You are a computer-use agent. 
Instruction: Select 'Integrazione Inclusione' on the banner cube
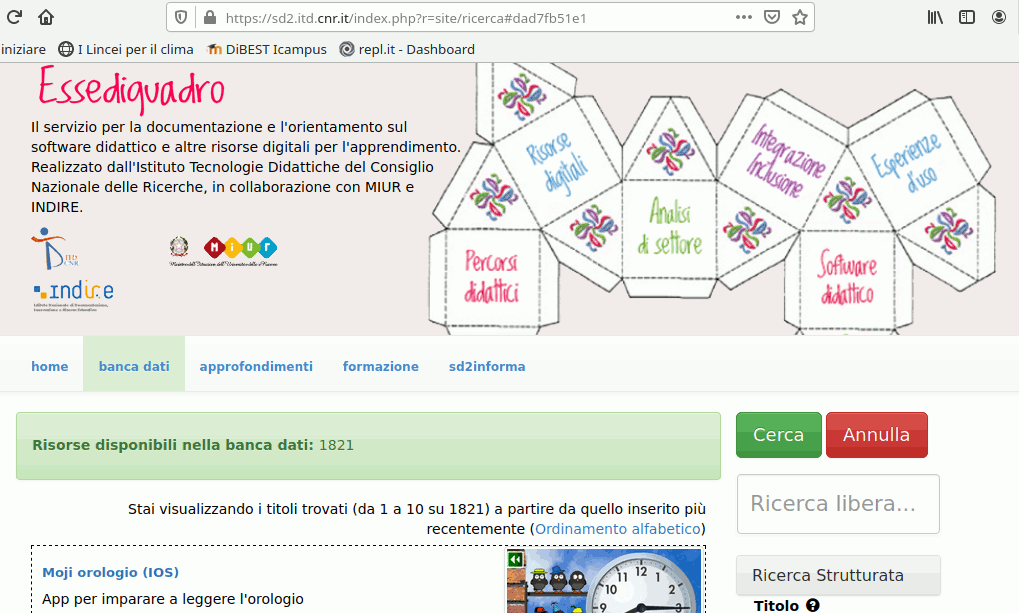(784, 161)
